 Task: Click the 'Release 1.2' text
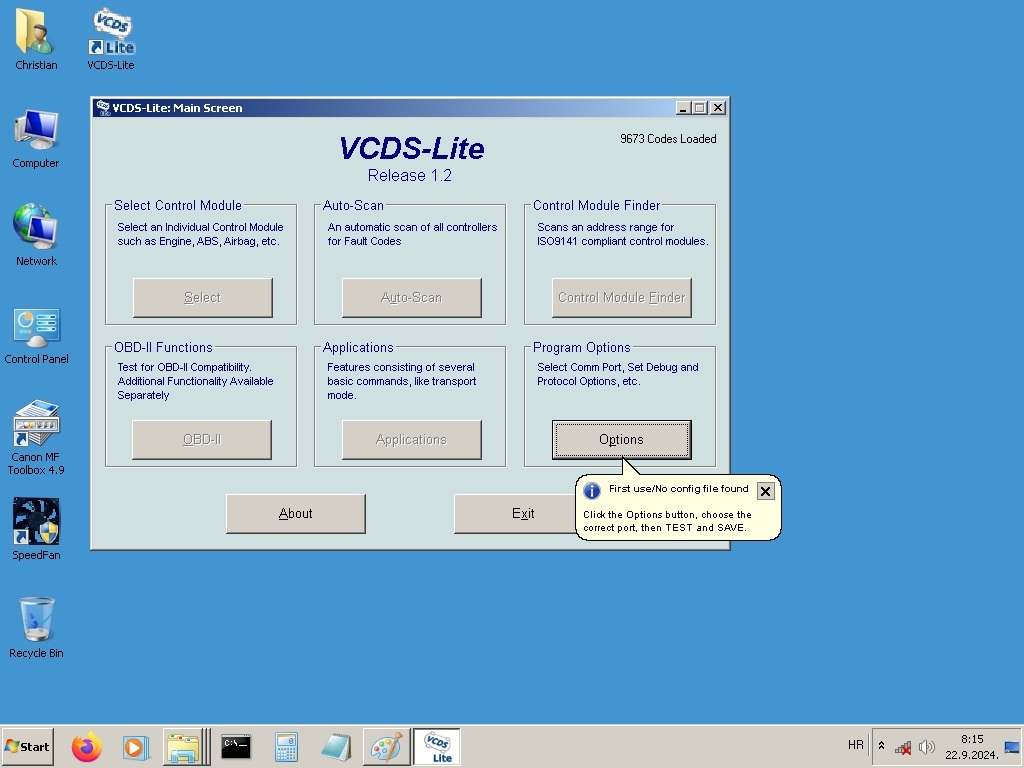(409, 175)
